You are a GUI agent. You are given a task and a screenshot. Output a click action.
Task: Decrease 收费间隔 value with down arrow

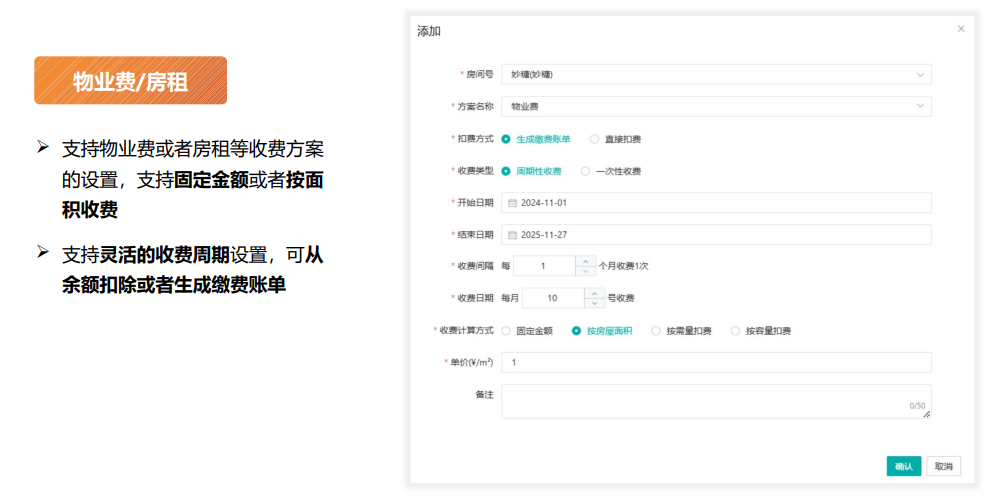click(585, 271)
